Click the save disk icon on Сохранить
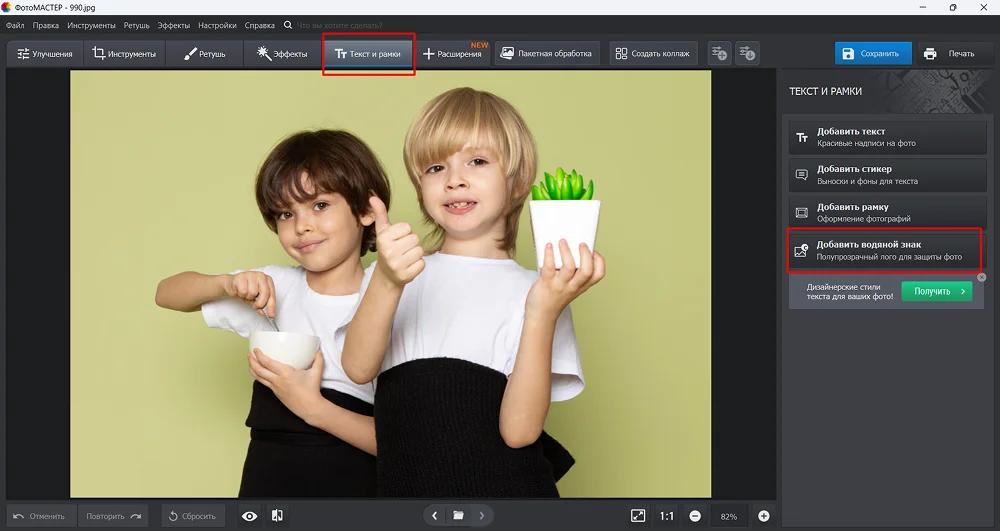 tap(848, 54)
